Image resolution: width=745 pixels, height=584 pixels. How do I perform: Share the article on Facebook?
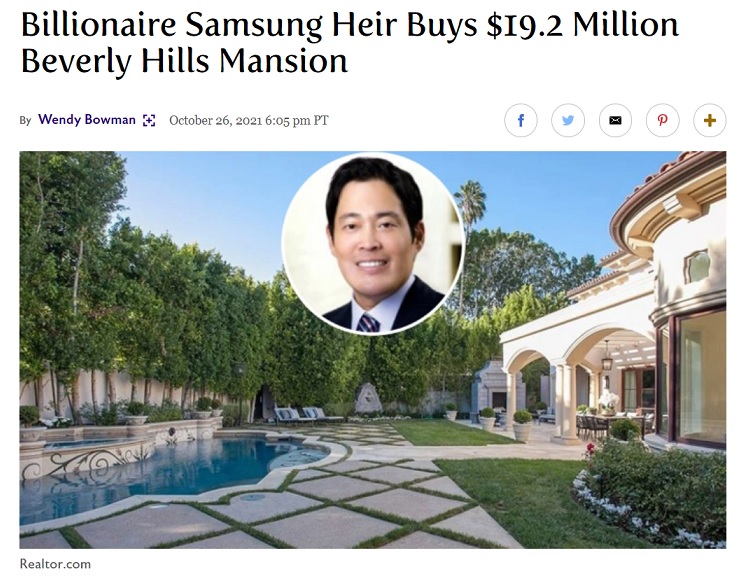[x=520, y=120]
